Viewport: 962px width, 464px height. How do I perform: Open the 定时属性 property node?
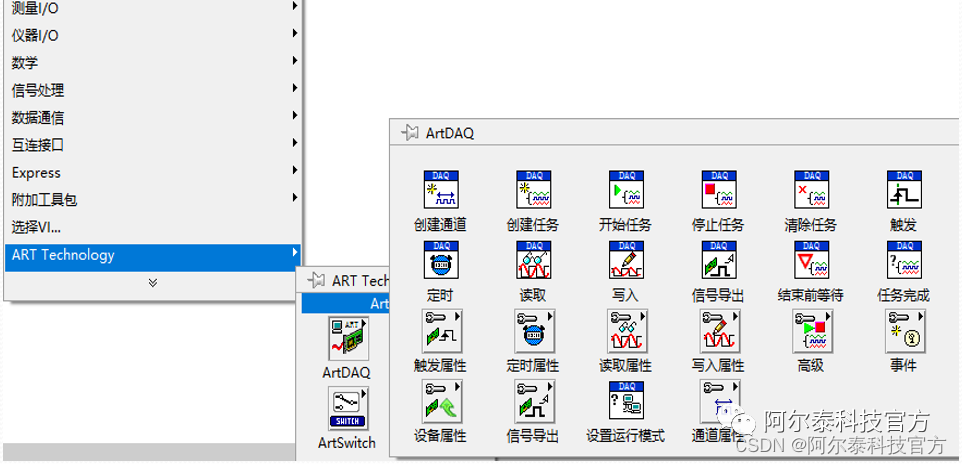(534, 330)
